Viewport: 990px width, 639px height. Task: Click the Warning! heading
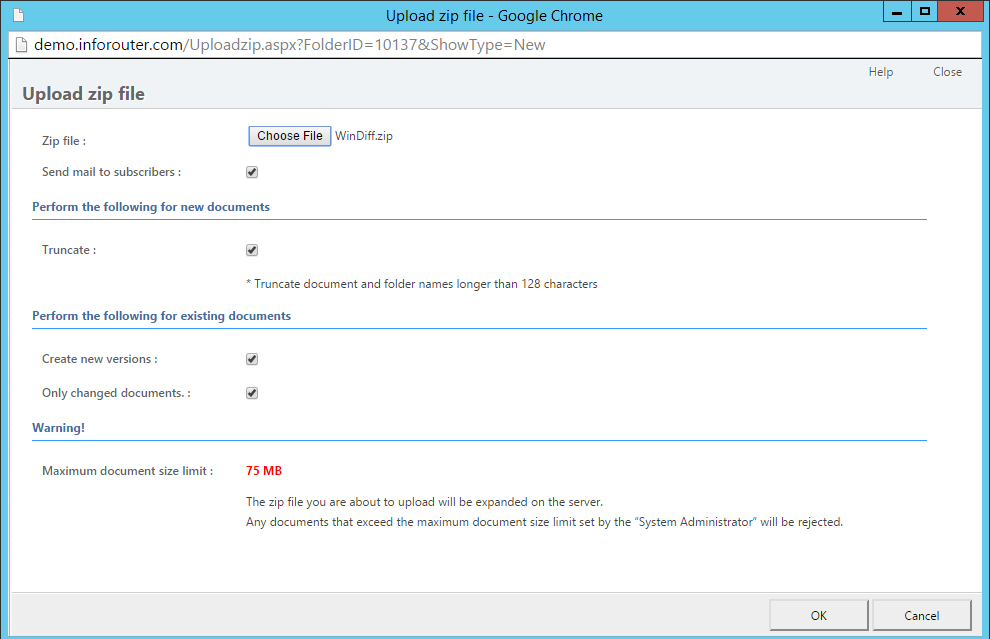point(58,428)
